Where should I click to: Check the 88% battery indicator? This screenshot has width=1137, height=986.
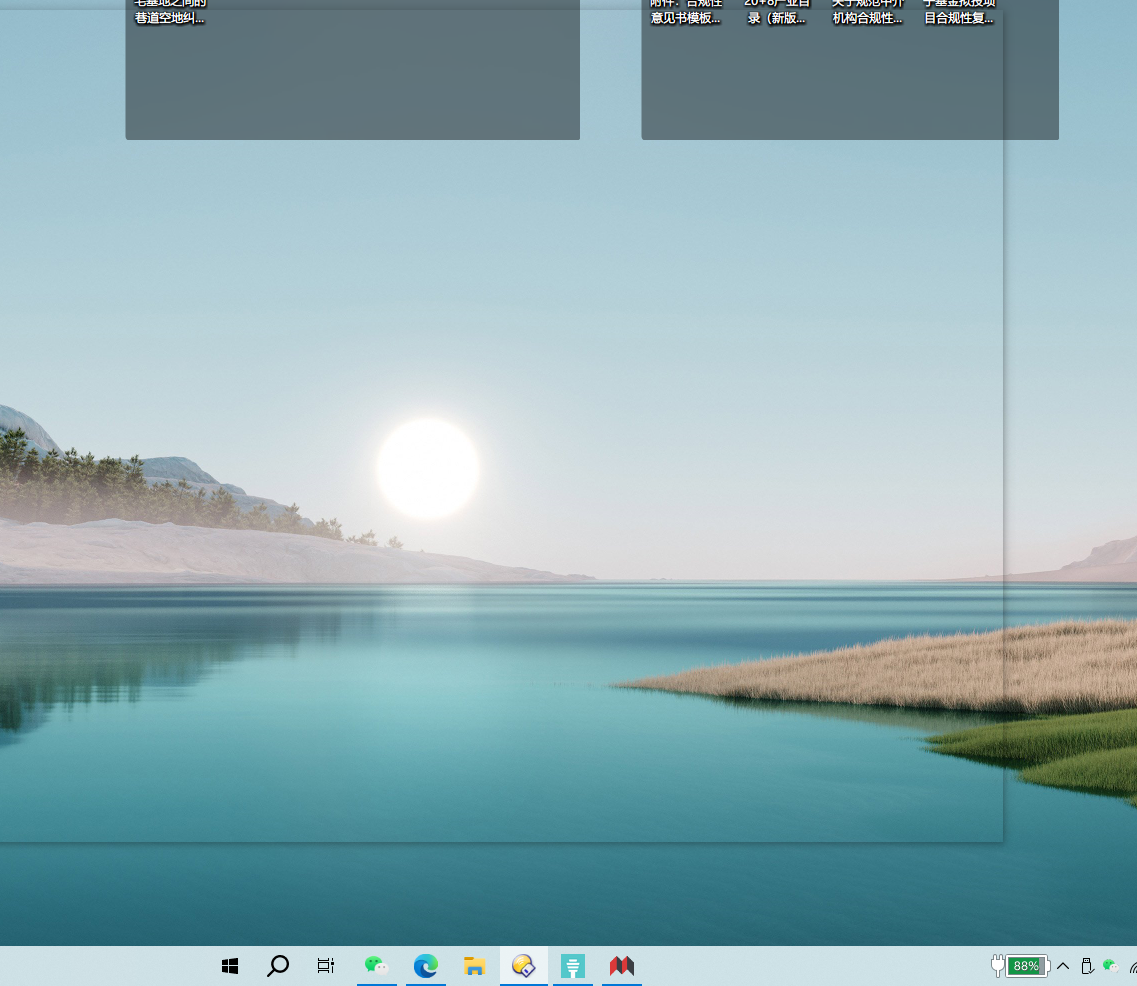tap(1025, 966)
